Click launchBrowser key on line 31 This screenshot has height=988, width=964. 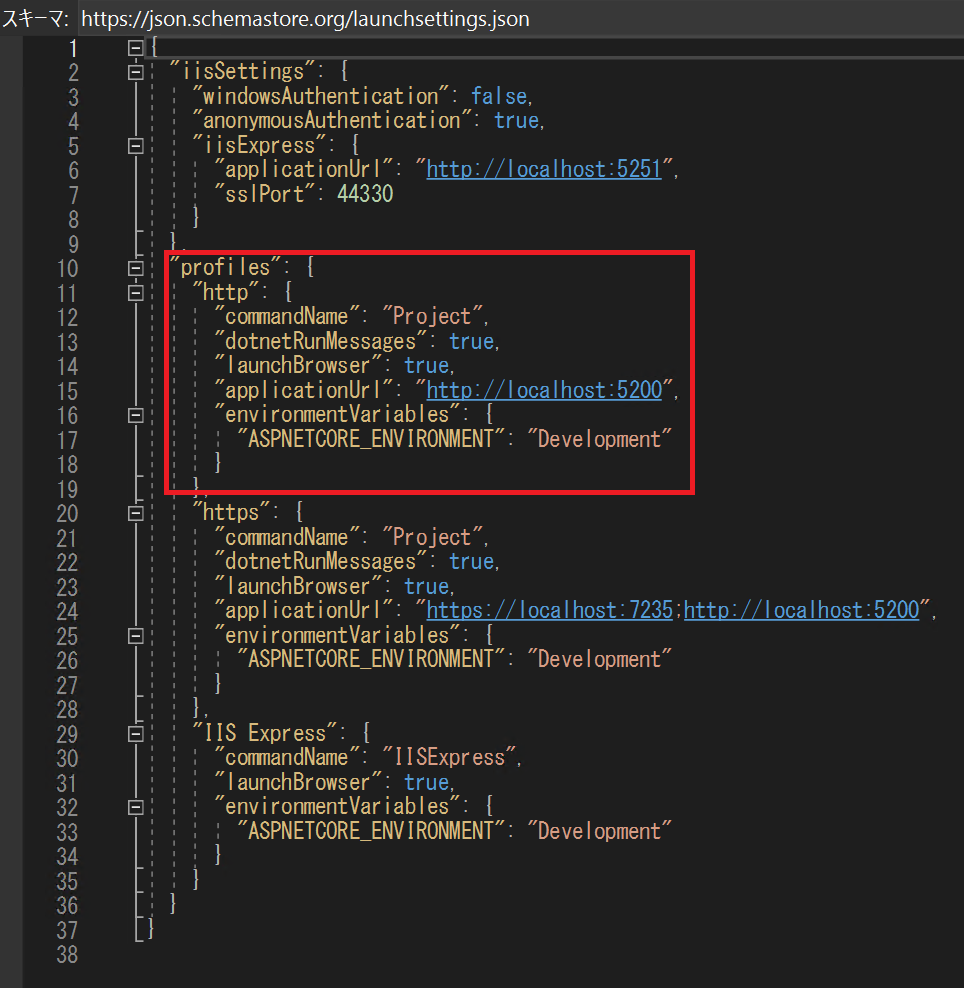[x=298, y=782]
